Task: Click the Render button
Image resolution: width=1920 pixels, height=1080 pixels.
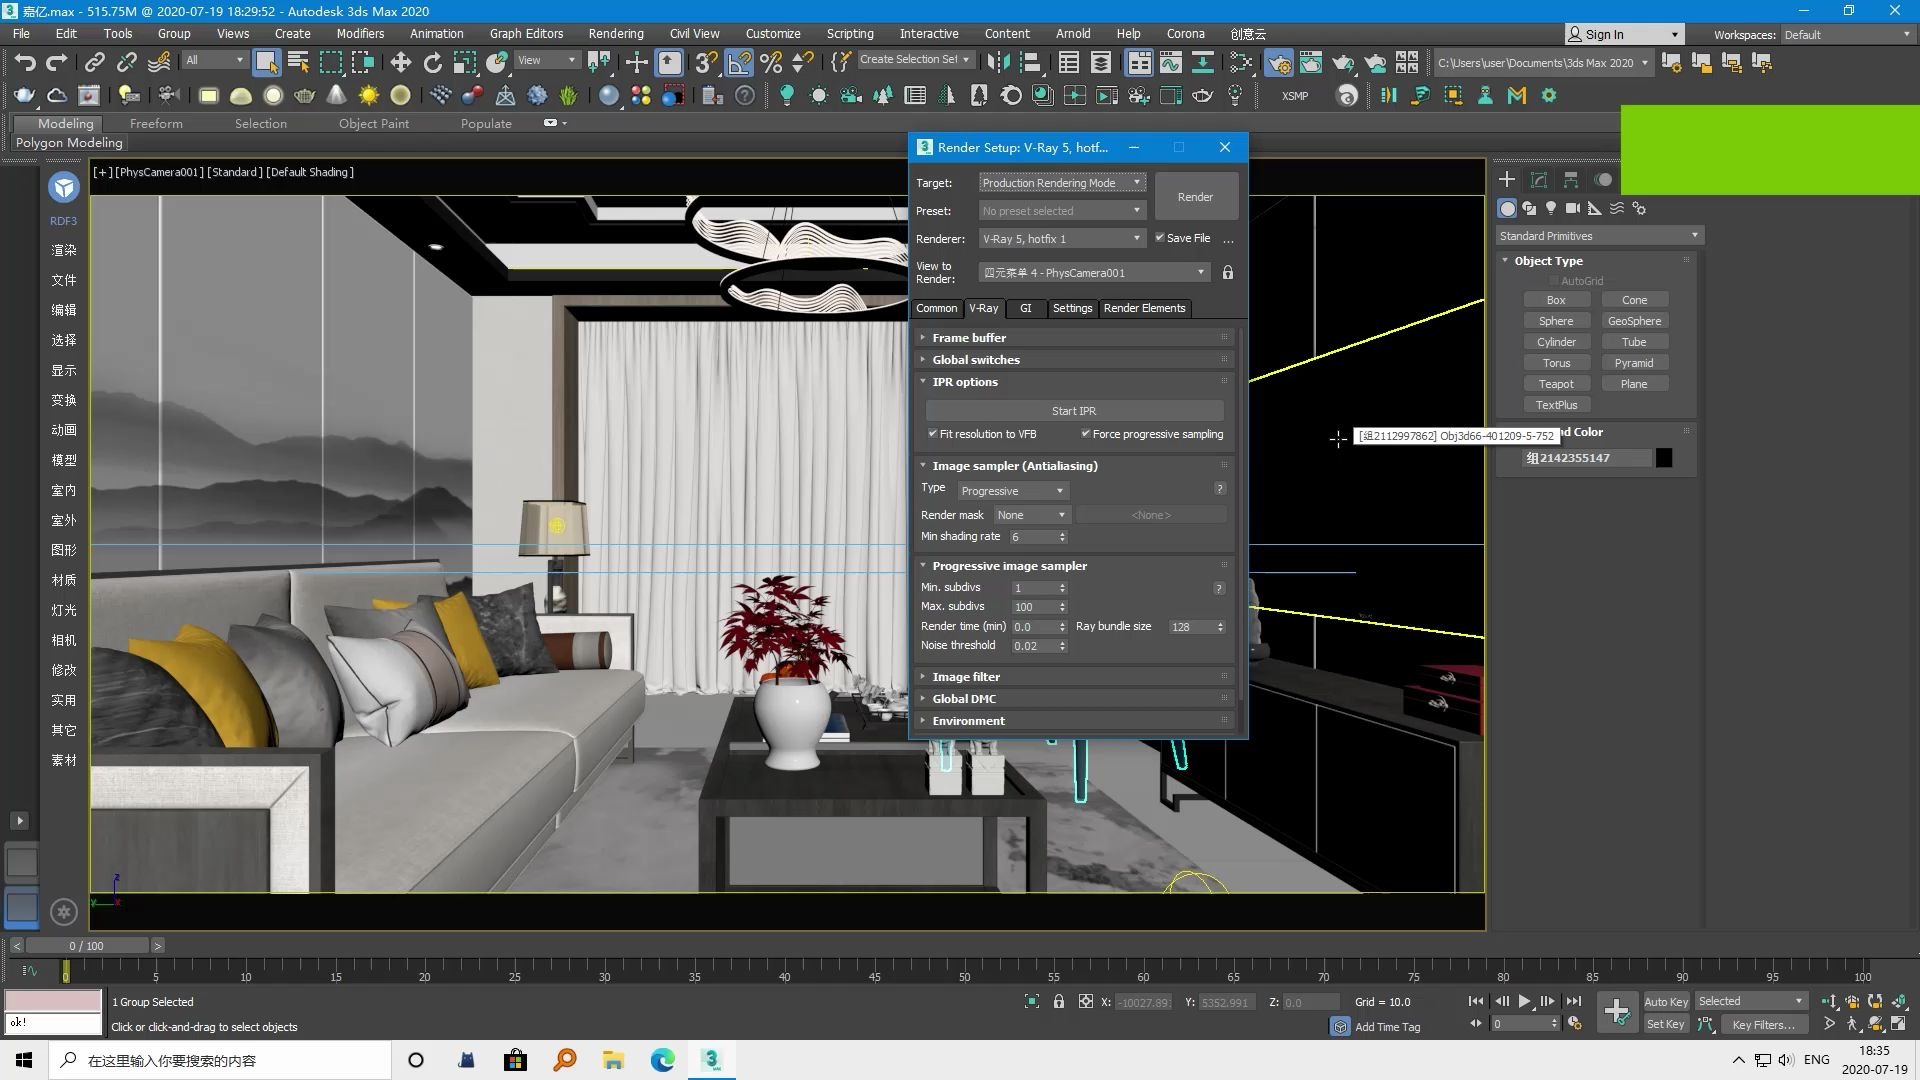Action: point(1195,197)
